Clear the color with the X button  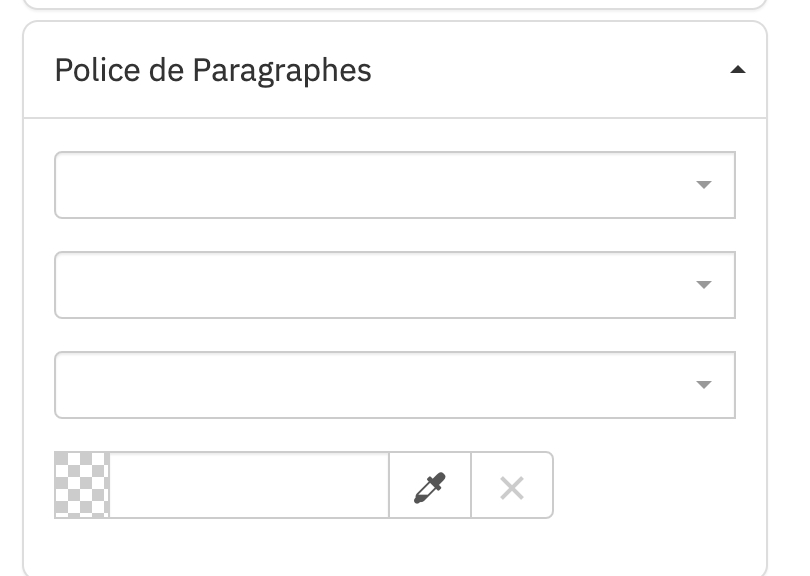tap(511, 486)
